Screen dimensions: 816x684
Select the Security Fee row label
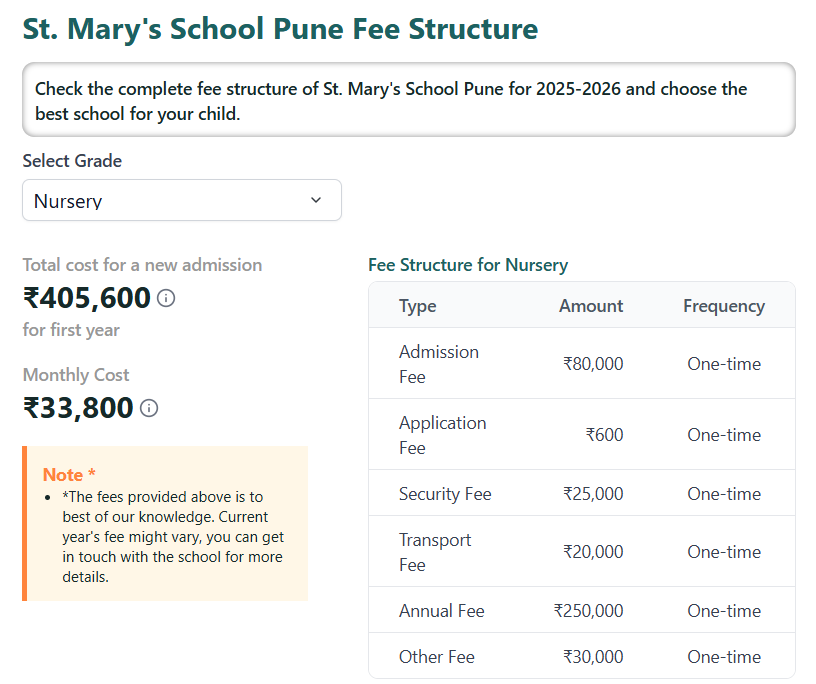coord(445,494)
